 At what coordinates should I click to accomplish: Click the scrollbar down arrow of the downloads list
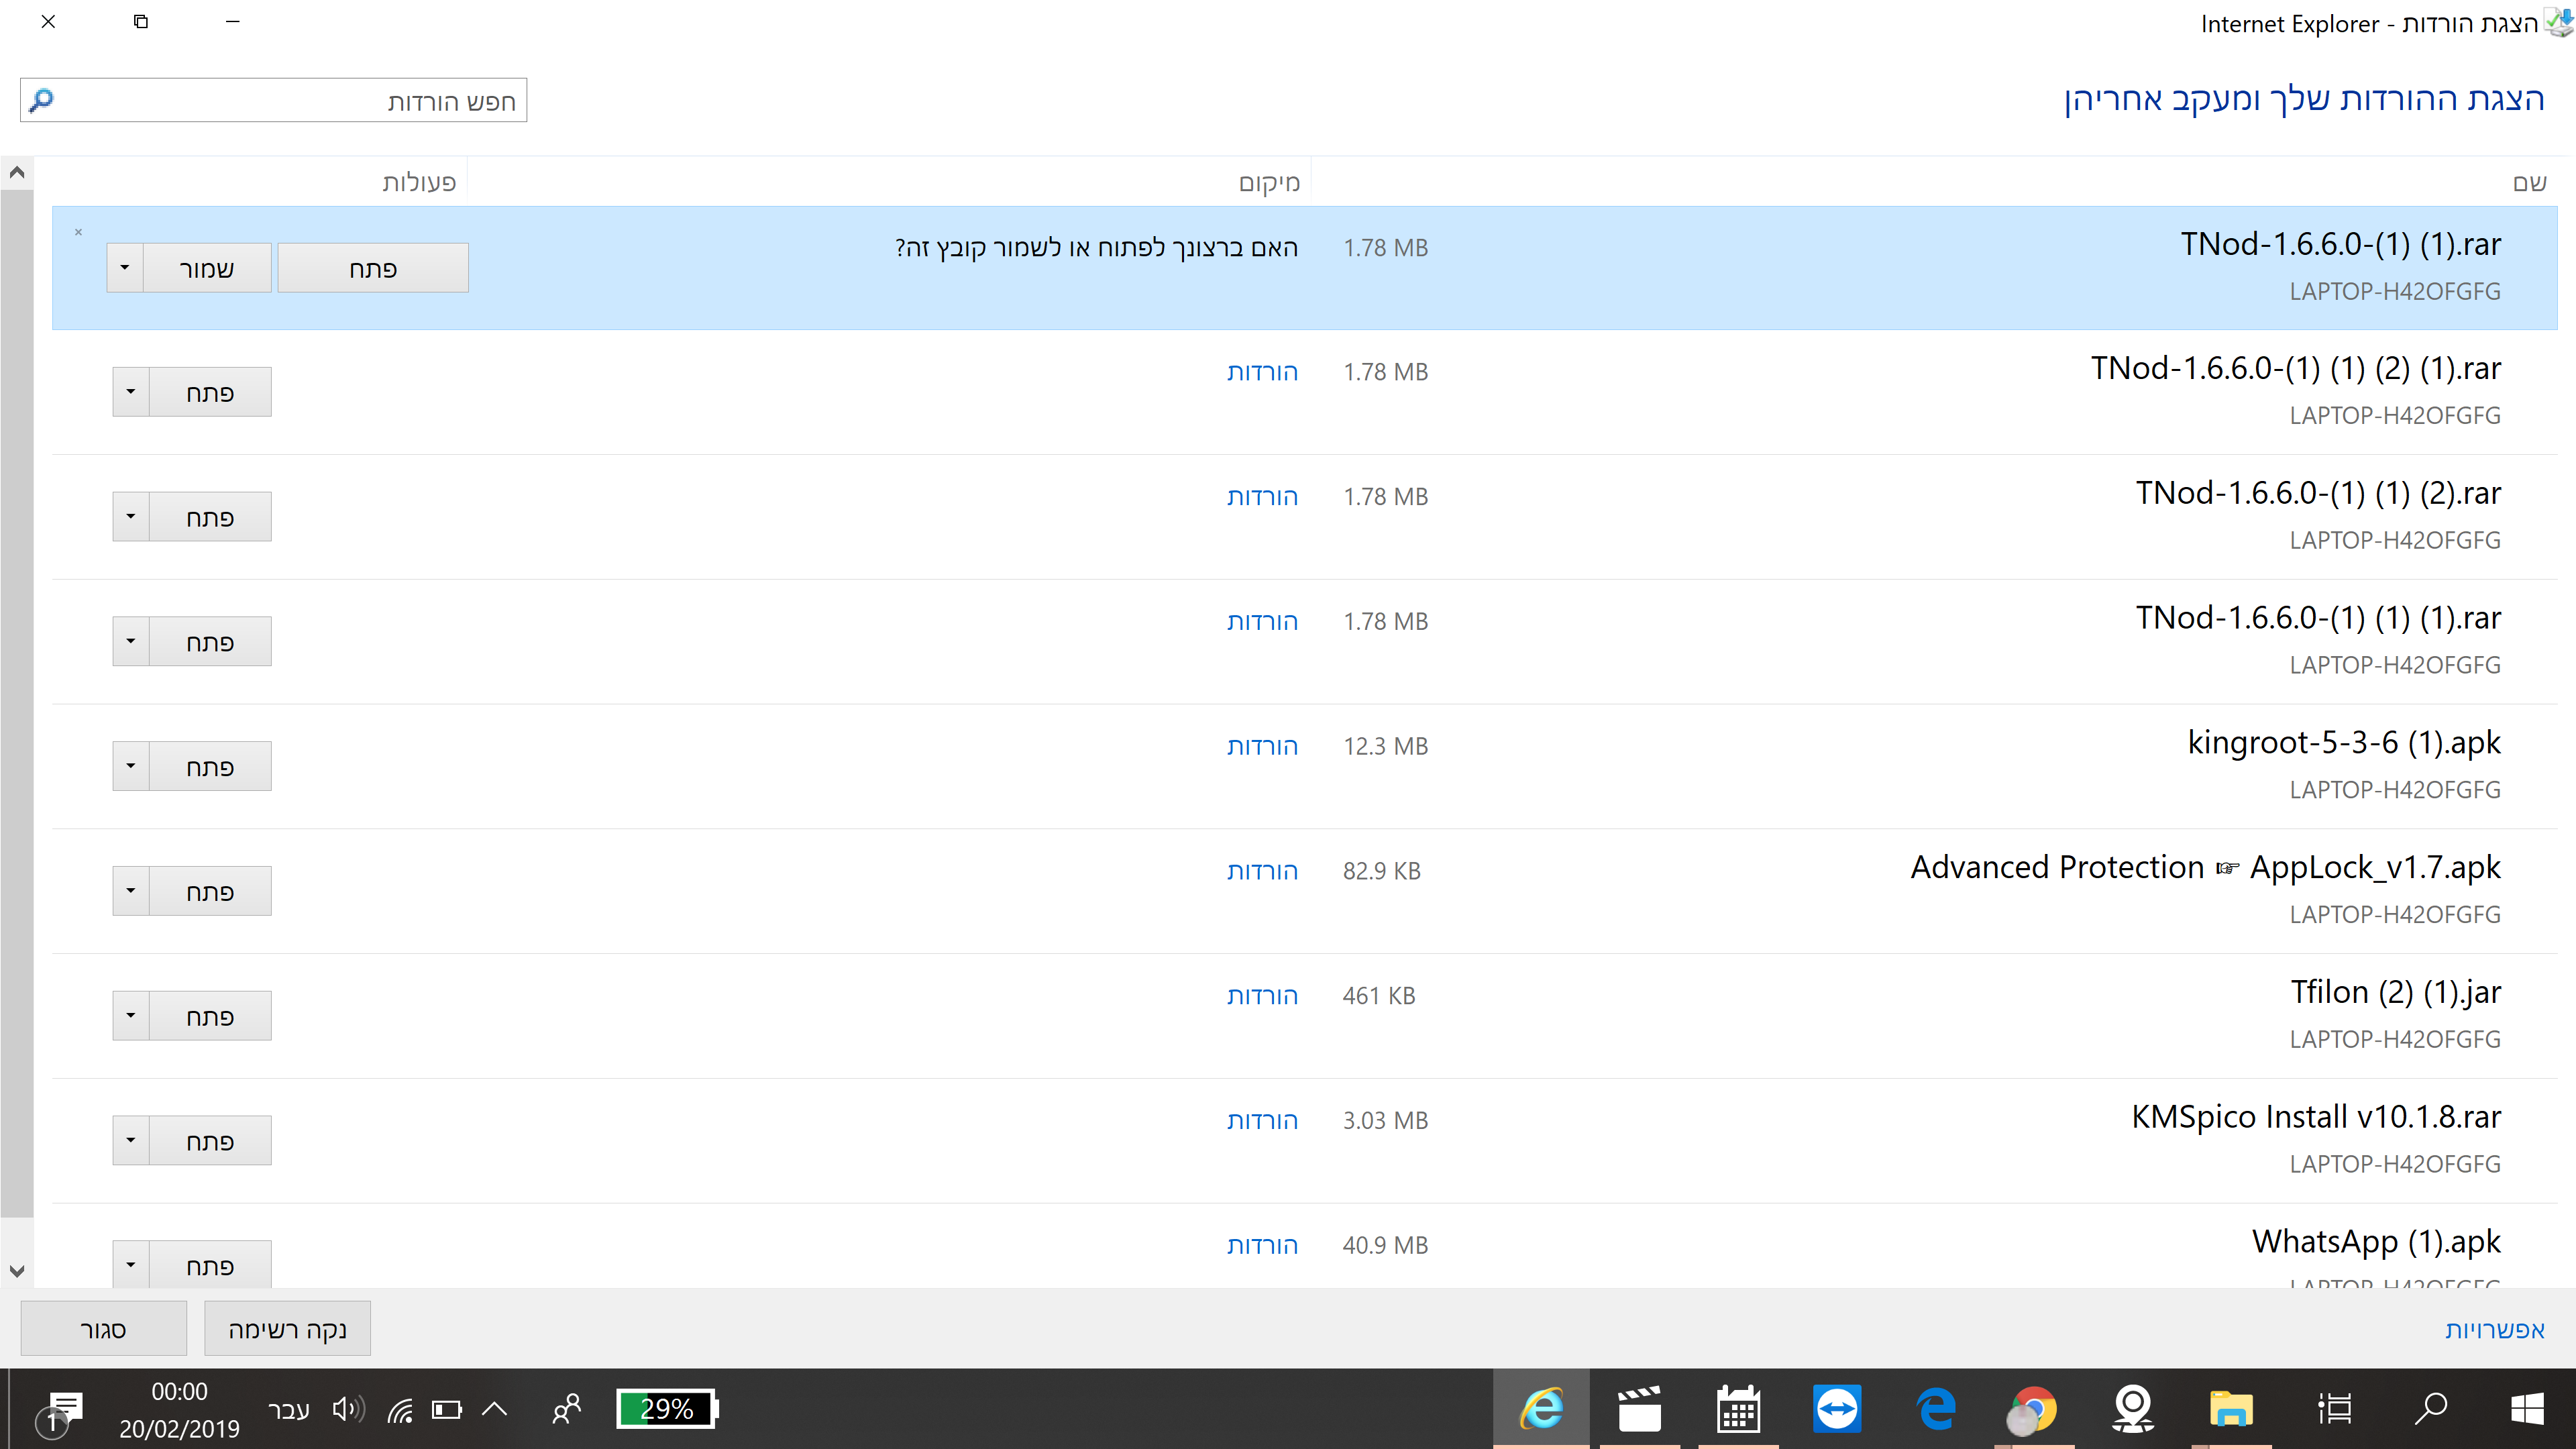(17, 1271)
